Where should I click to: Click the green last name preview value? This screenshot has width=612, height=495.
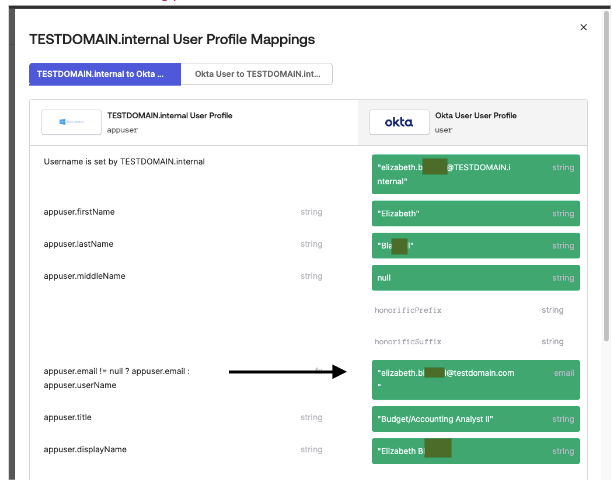tap(474, 245)
